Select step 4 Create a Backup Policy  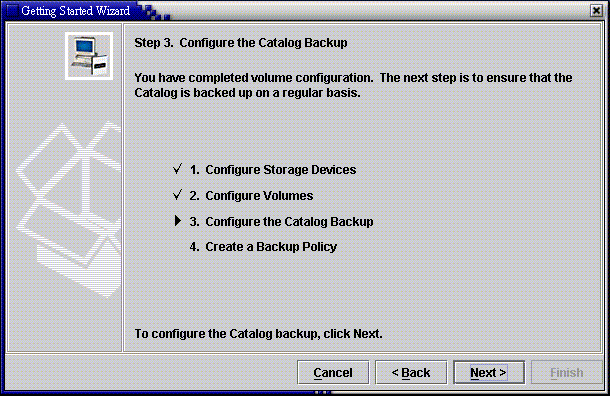263,247
